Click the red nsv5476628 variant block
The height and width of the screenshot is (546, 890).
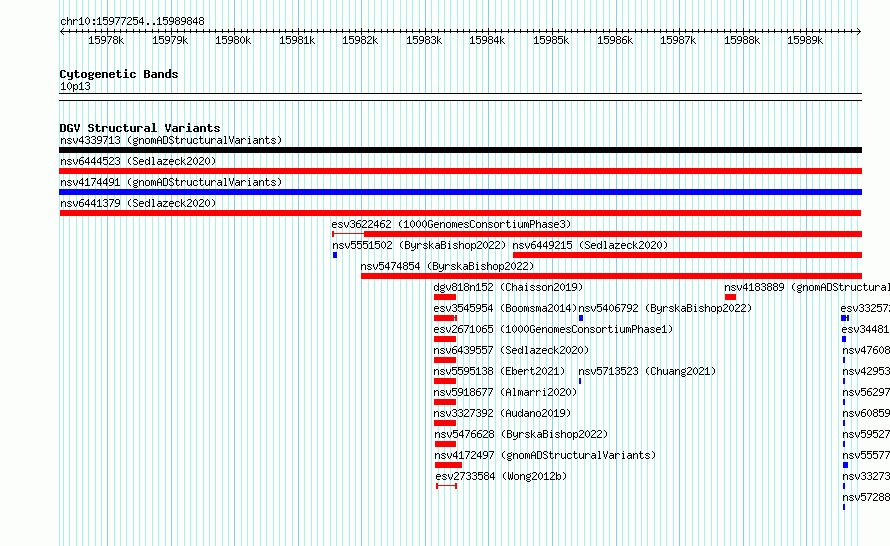pyautogui.click(x=446, y=444)
